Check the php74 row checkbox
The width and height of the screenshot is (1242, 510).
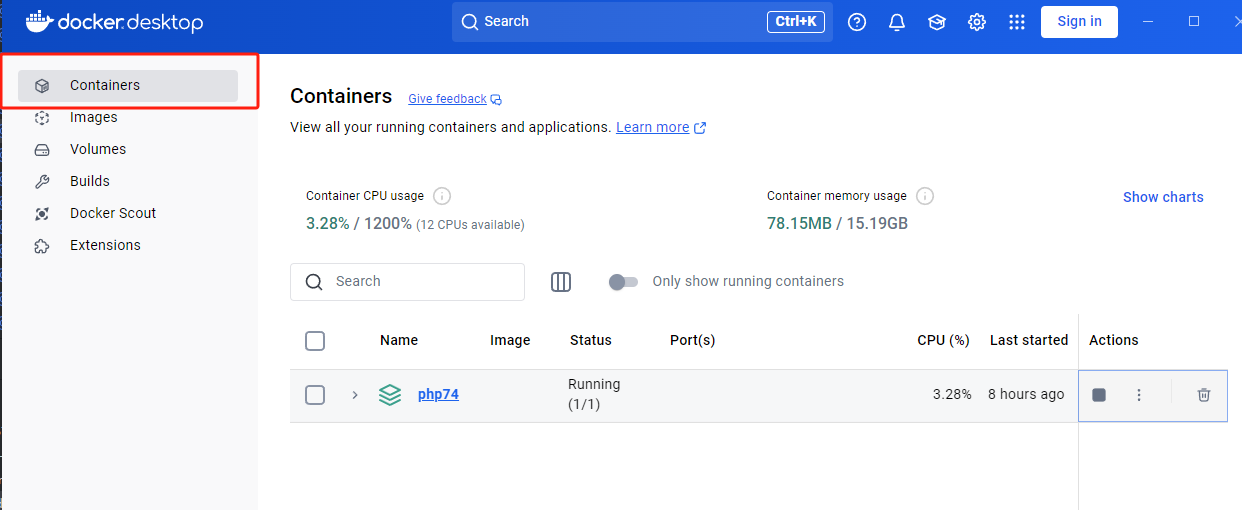click(315, 395)
